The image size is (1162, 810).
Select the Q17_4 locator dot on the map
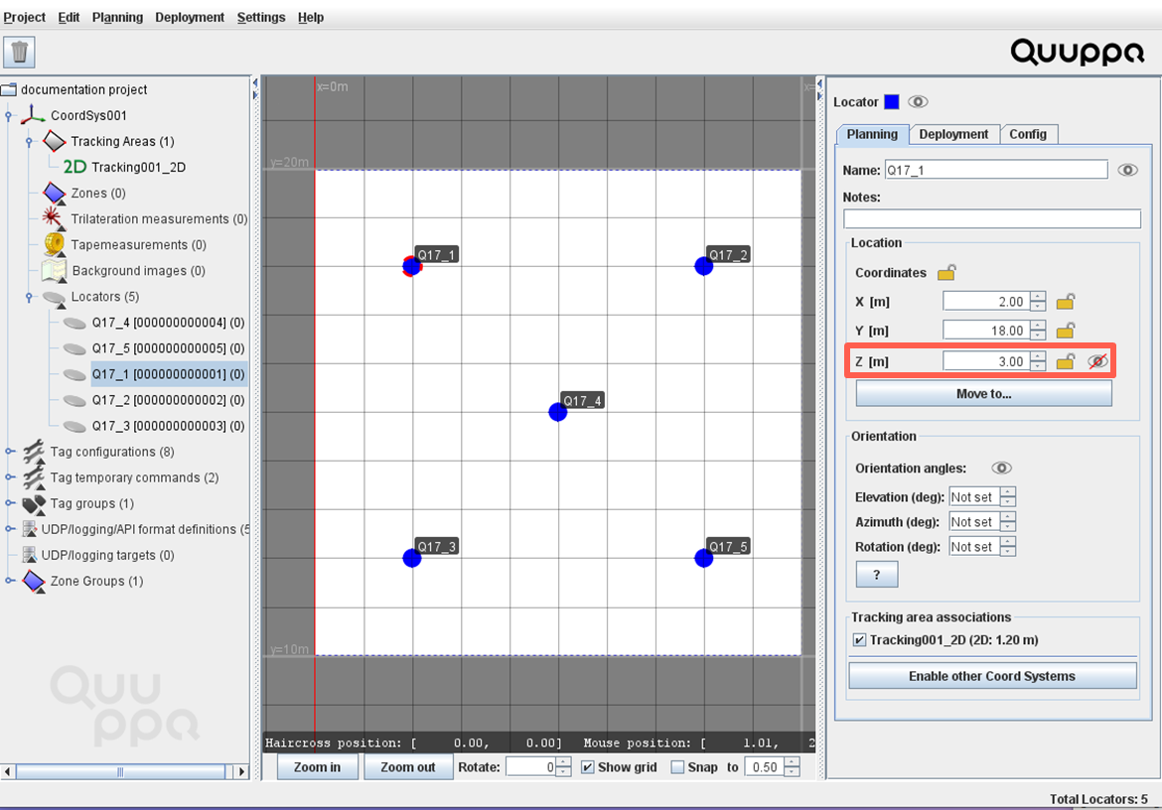click(558, 412)
